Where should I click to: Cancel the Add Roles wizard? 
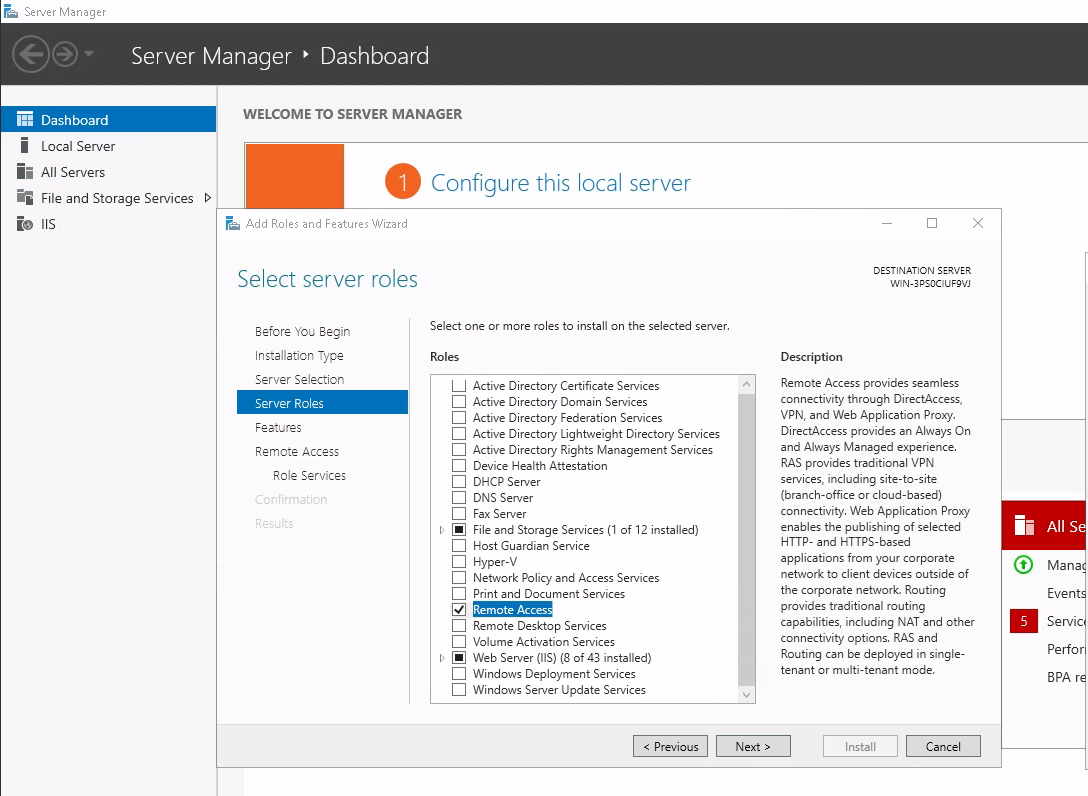tap(943, 746)
